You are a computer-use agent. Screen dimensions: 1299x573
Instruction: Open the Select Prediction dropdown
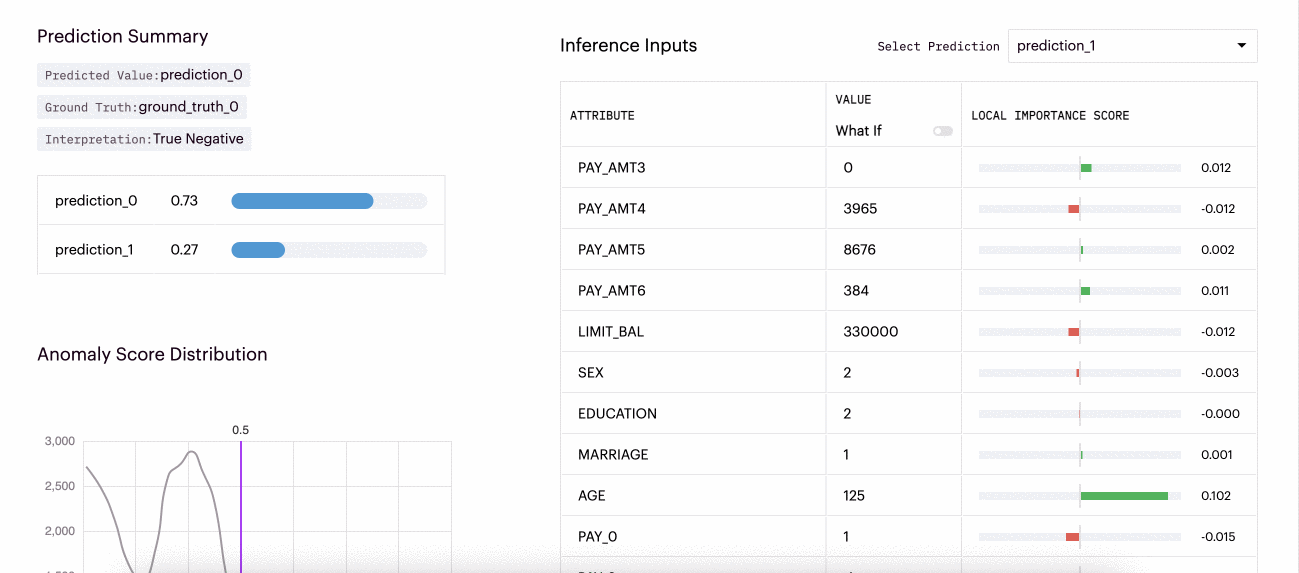(x=1131, y=46)
